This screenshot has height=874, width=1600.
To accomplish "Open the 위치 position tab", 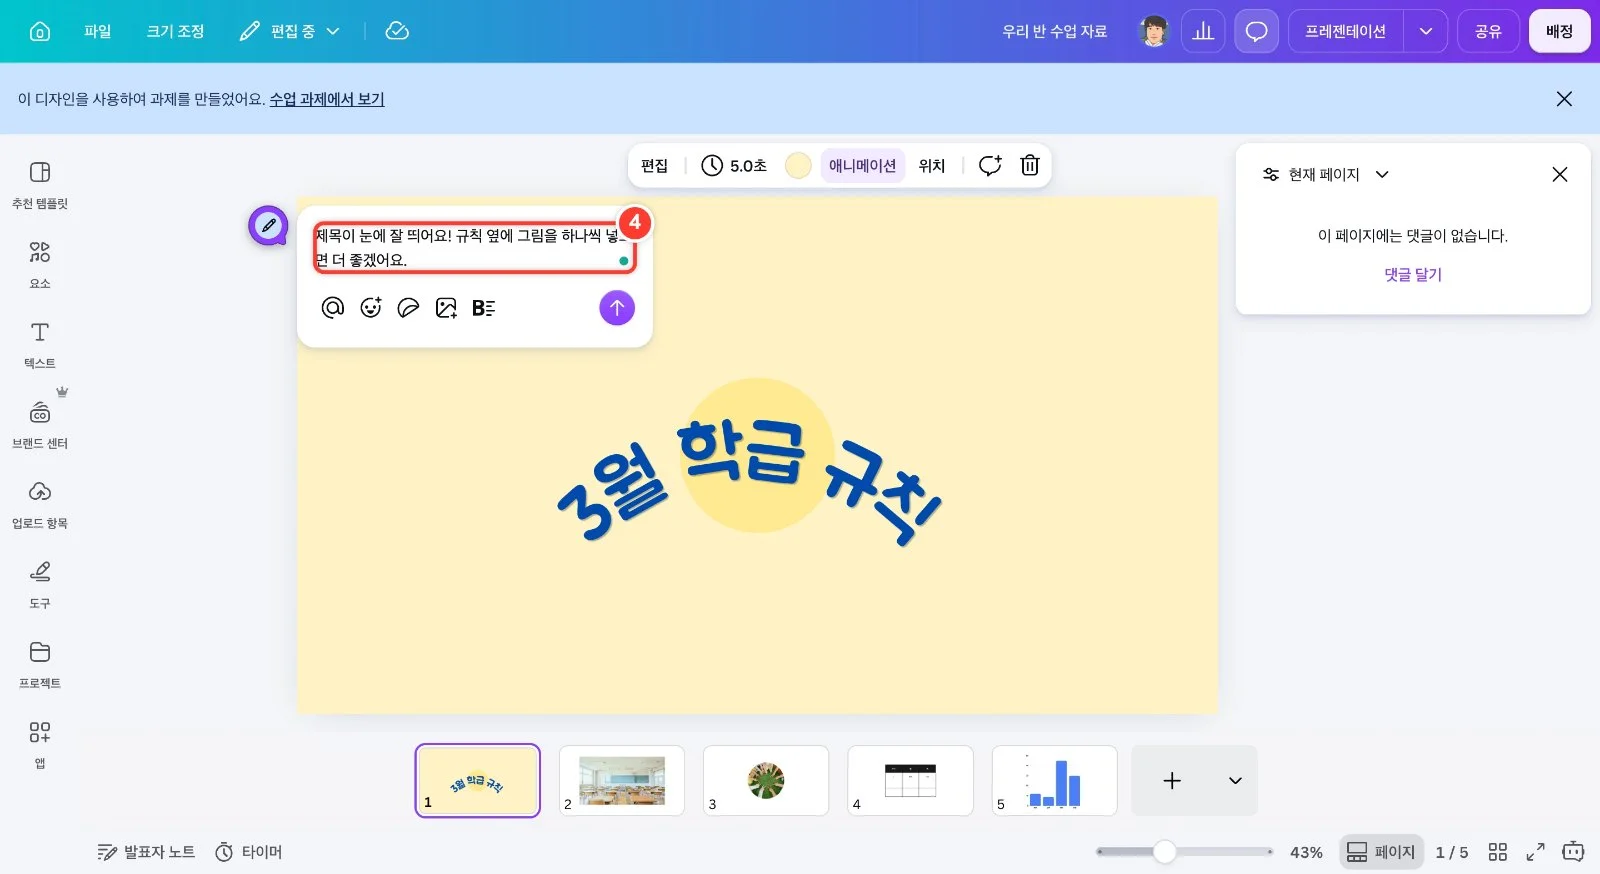I will point(932,166).
